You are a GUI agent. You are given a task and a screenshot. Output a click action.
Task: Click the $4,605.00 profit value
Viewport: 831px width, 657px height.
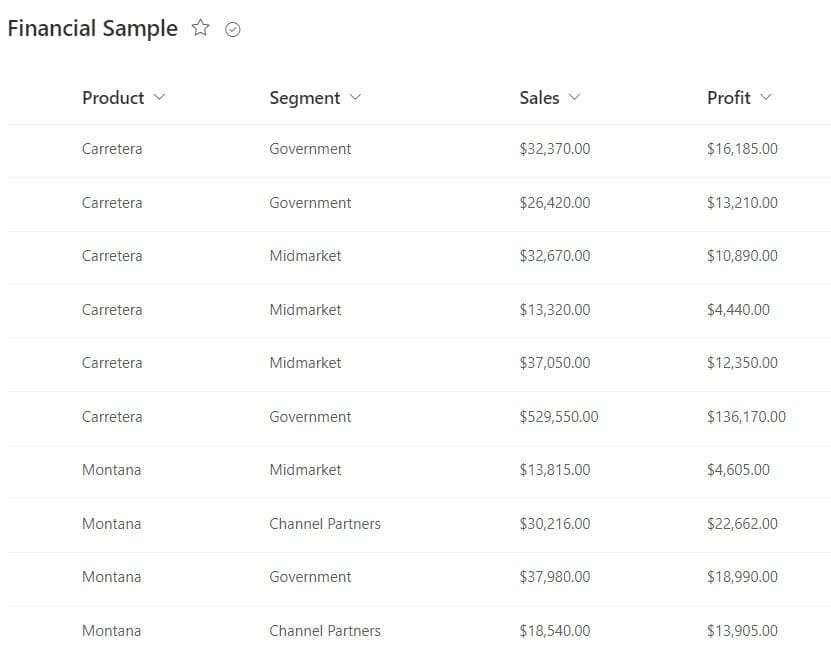(x=738, y=470)
